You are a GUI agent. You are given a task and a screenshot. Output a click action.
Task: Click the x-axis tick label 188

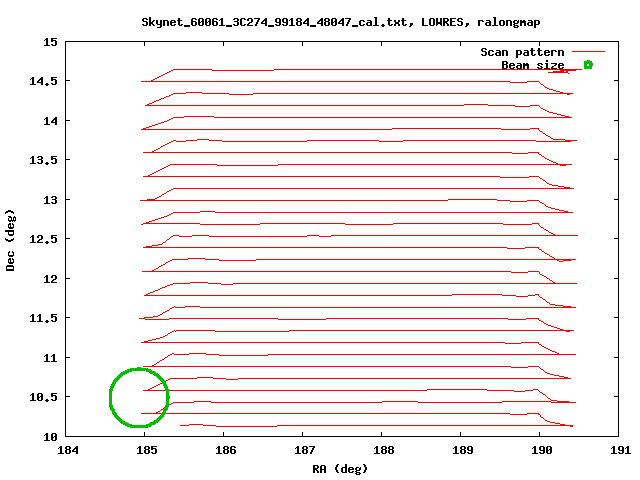tap(384, 450)
